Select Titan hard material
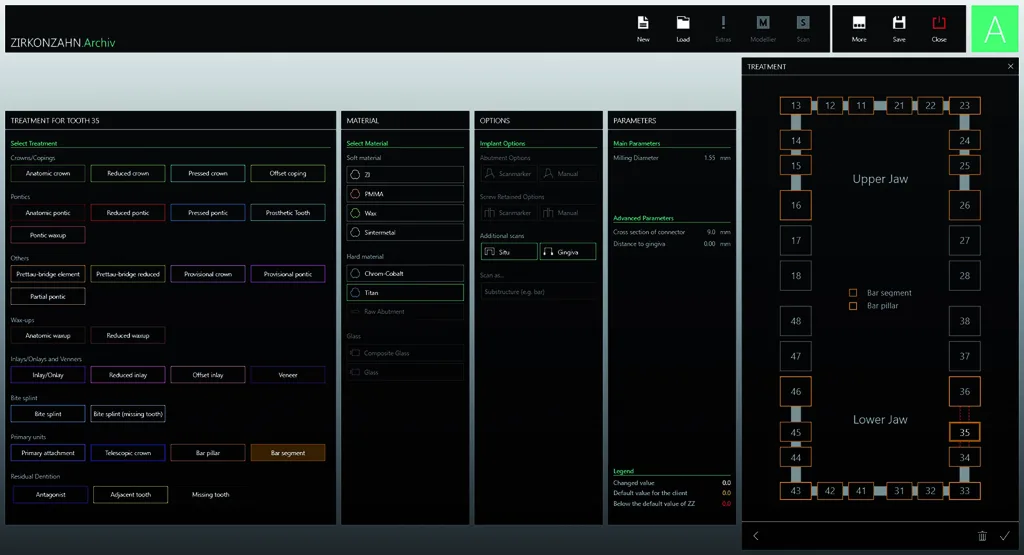 click(405, 293)
